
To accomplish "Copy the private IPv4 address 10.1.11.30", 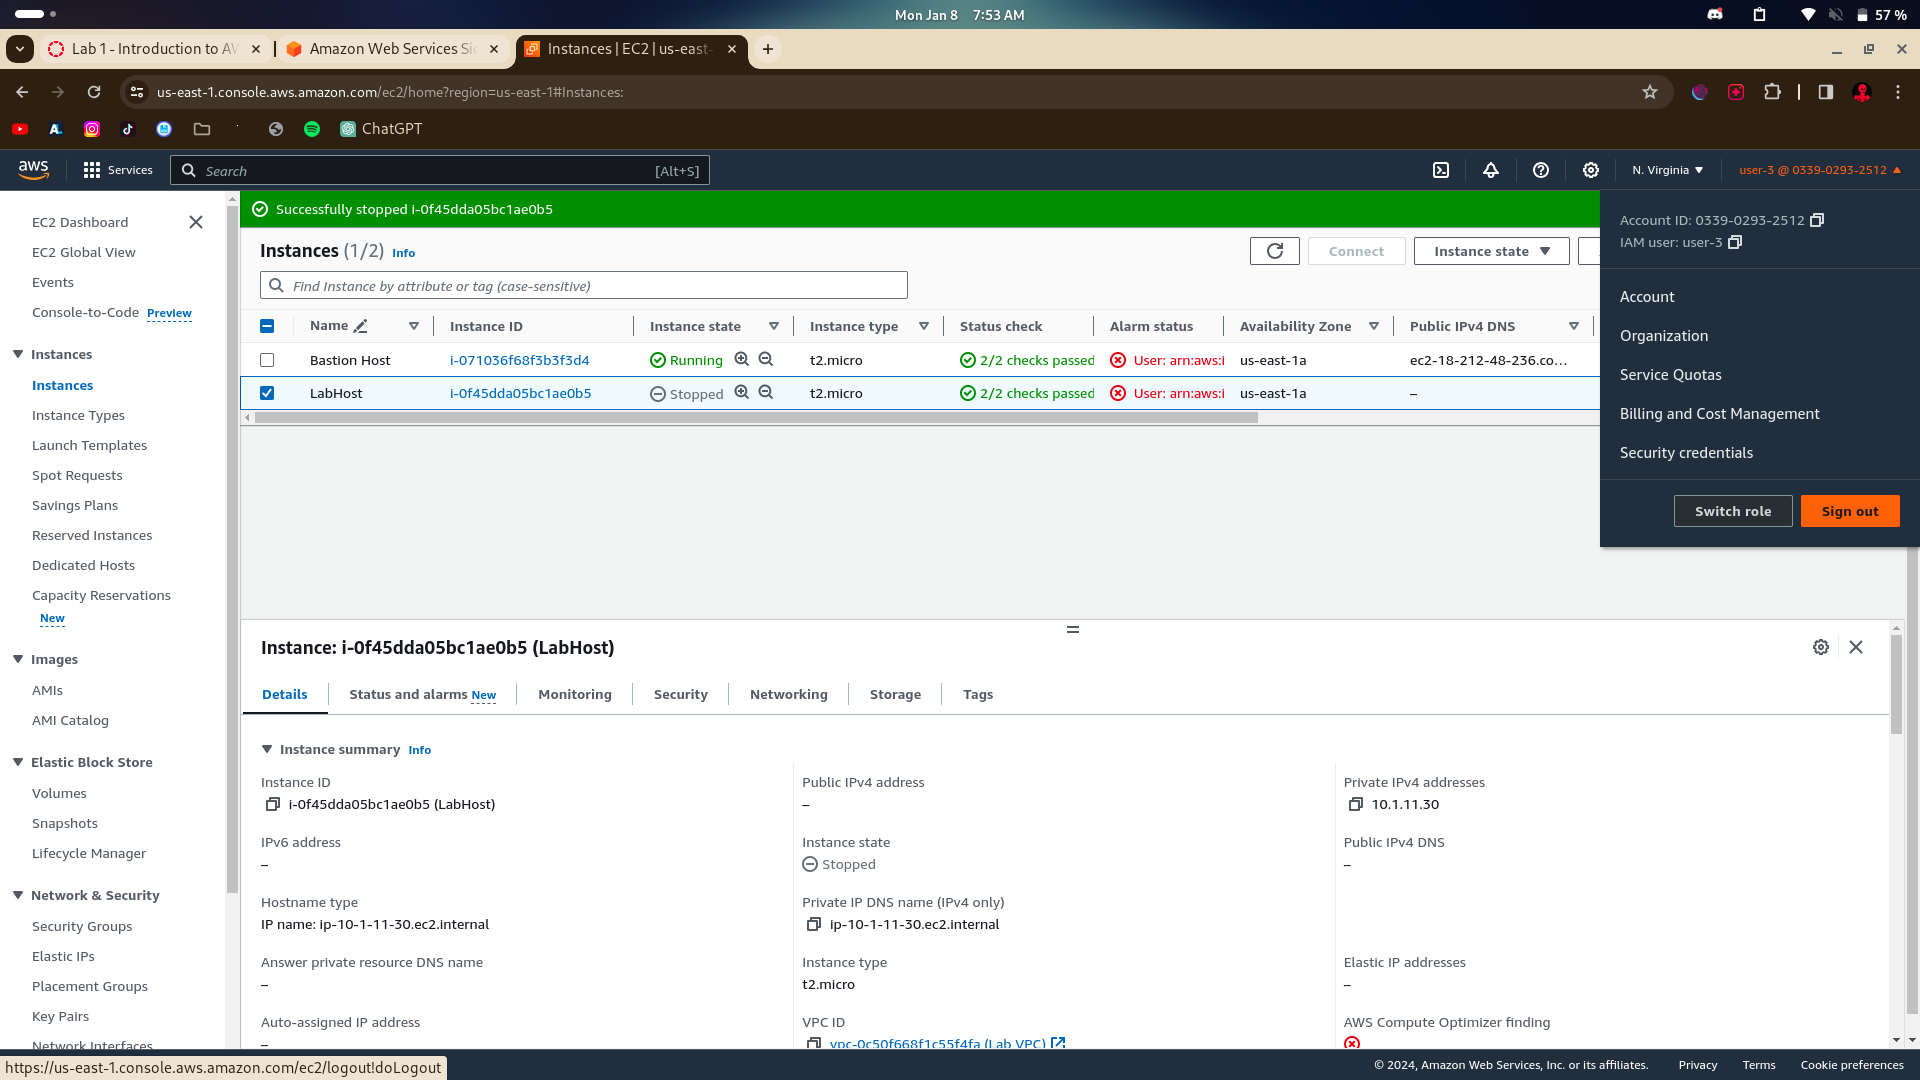I will click(x=1356, y=804).
